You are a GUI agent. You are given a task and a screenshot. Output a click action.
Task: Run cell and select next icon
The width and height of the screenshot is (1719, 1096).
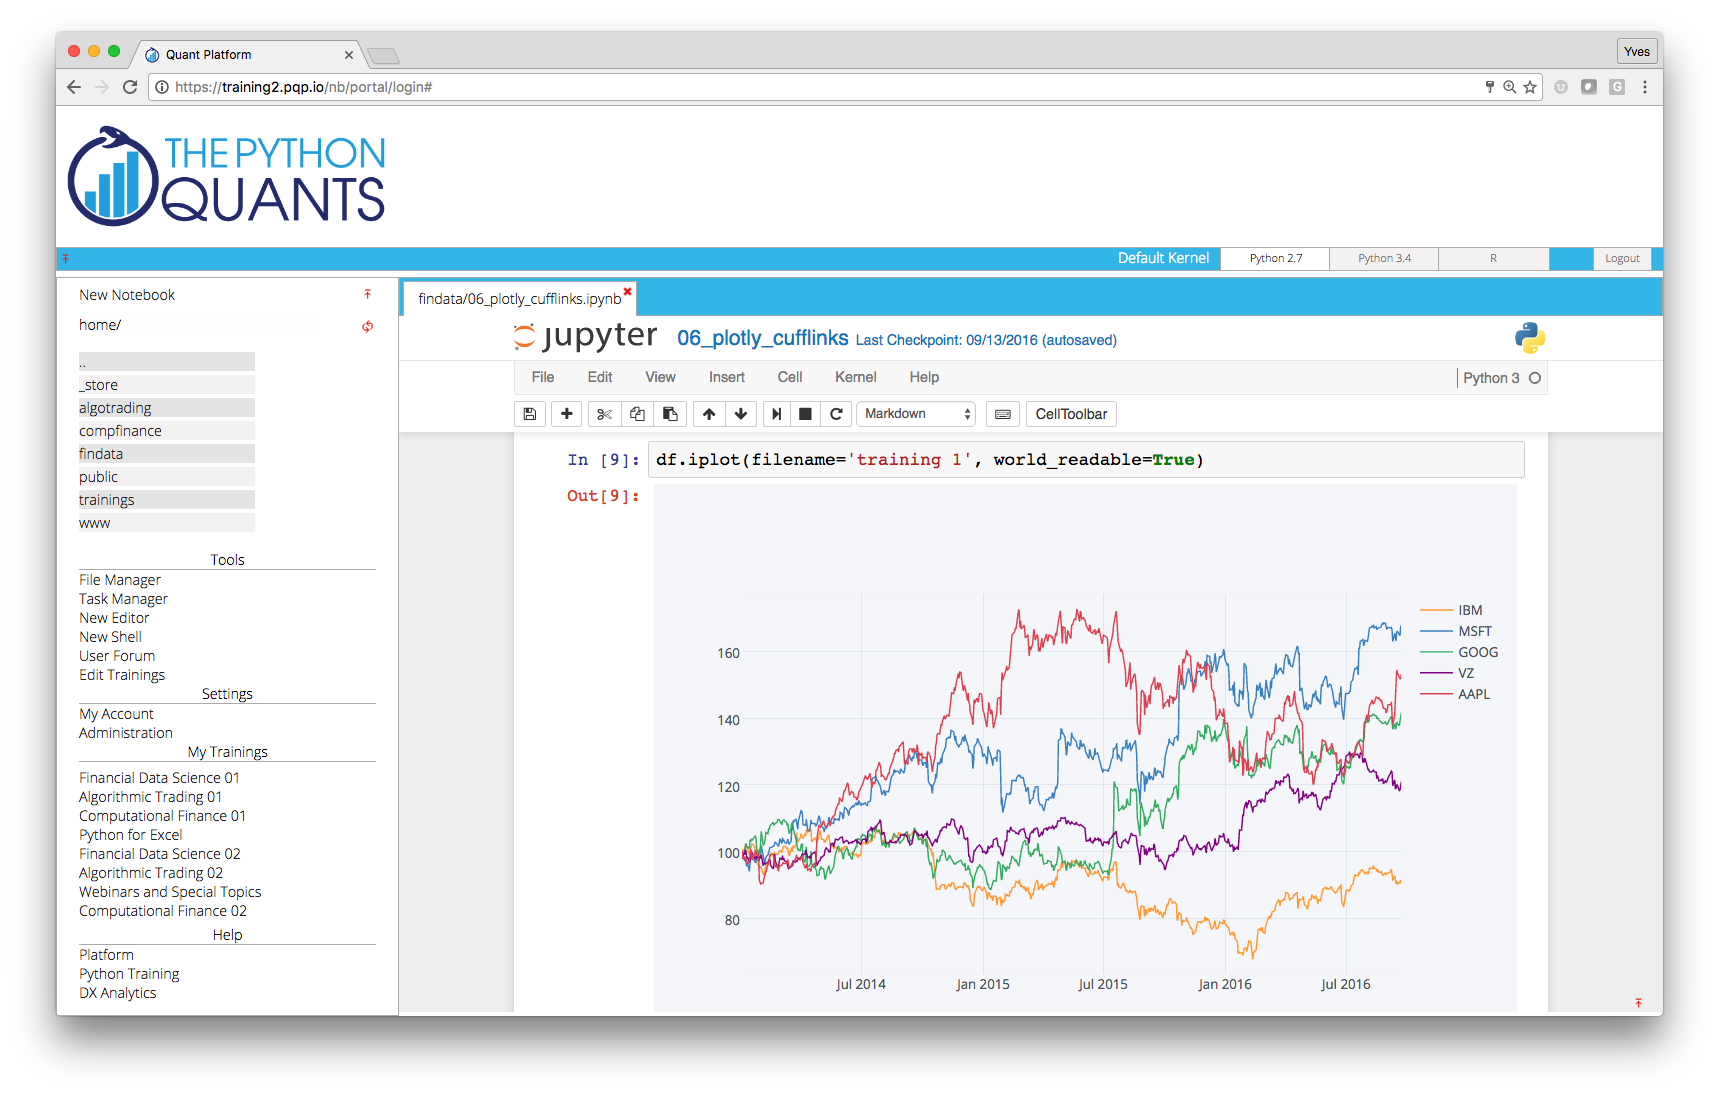coord(777,414)
